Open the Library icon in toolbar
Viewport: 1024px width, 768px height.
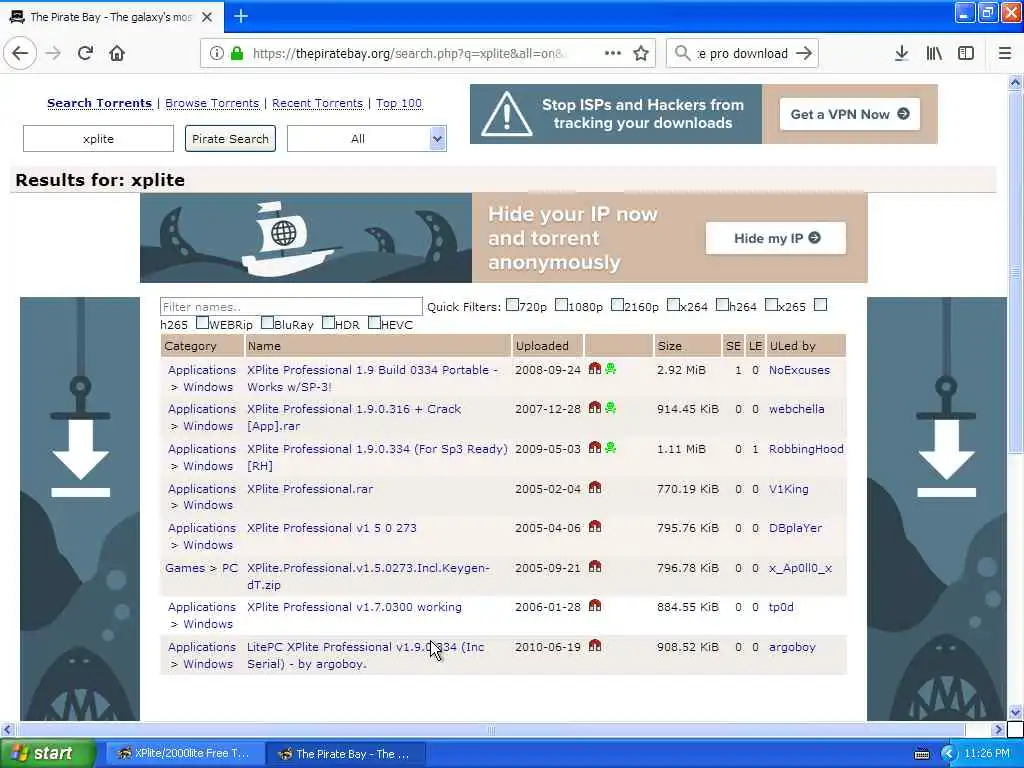934,54
